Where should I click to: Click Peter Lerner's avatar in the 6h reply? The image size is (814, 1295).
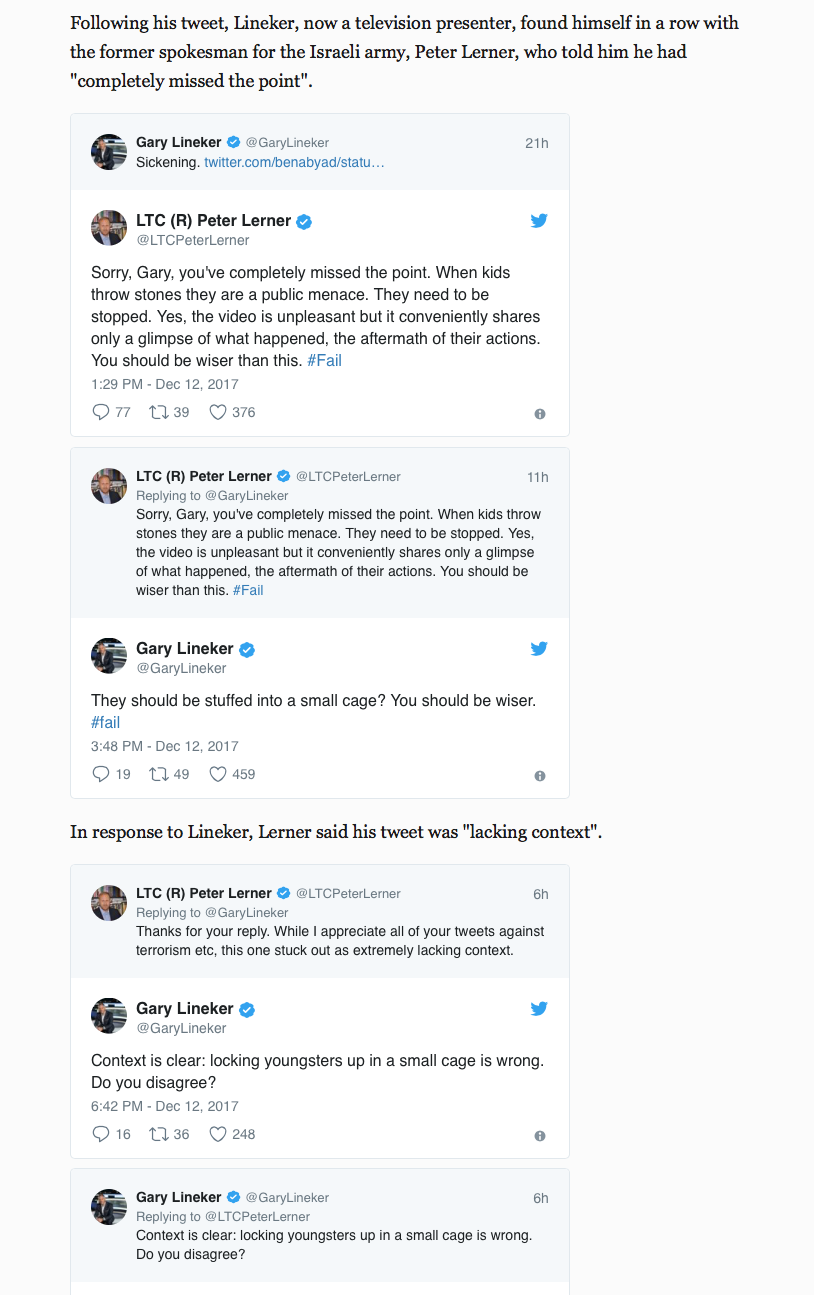(x=109, y=903)
